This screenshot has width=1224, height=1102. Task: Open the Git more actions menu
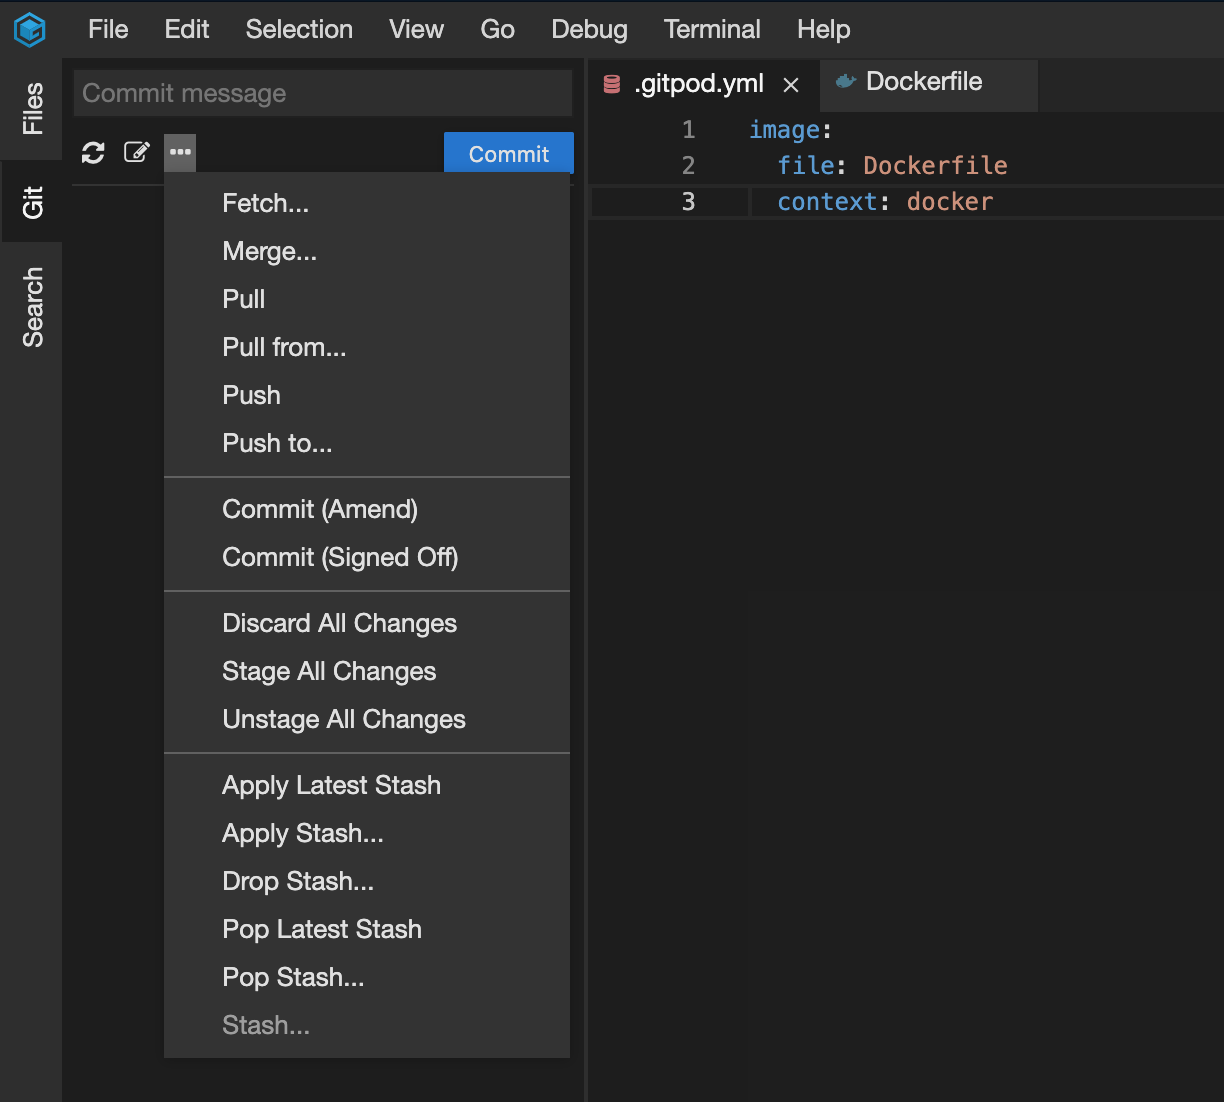[180, 152]
